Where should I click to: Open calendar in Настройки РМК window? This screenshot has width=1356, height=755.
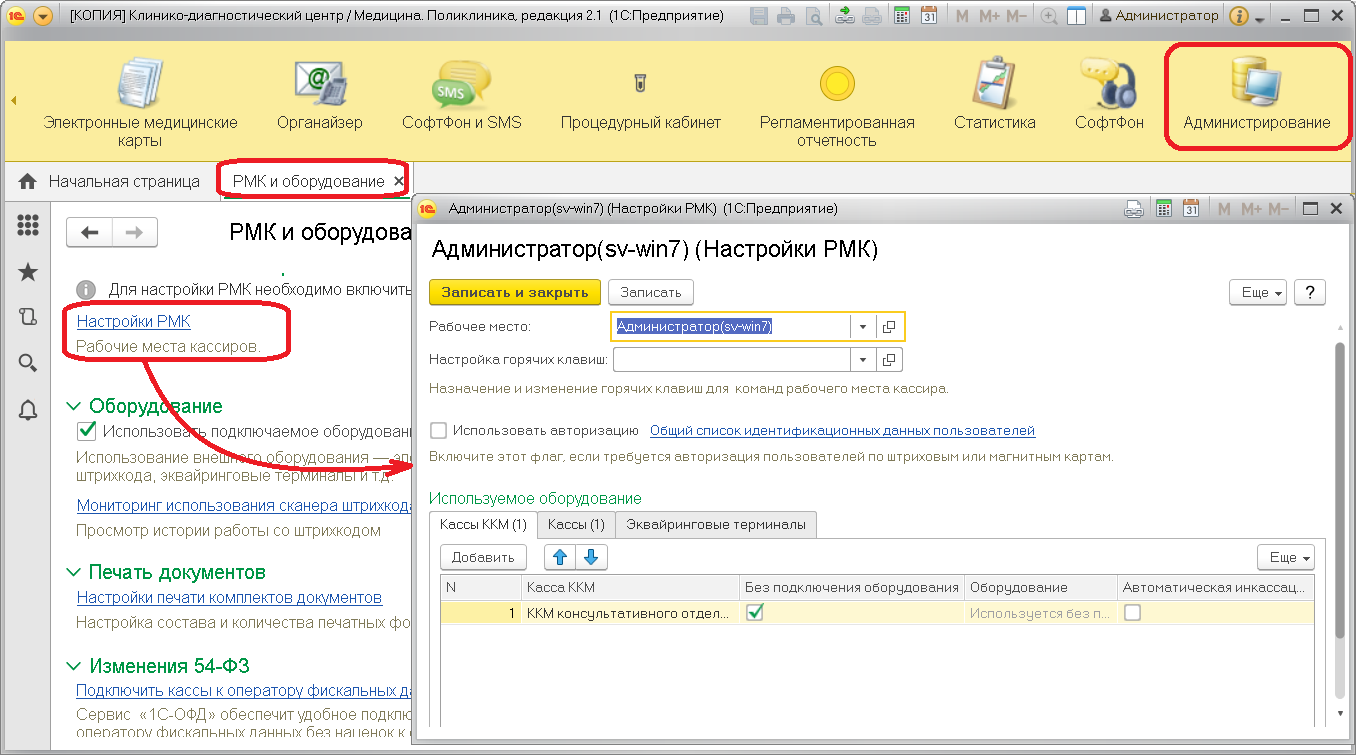1190,209
